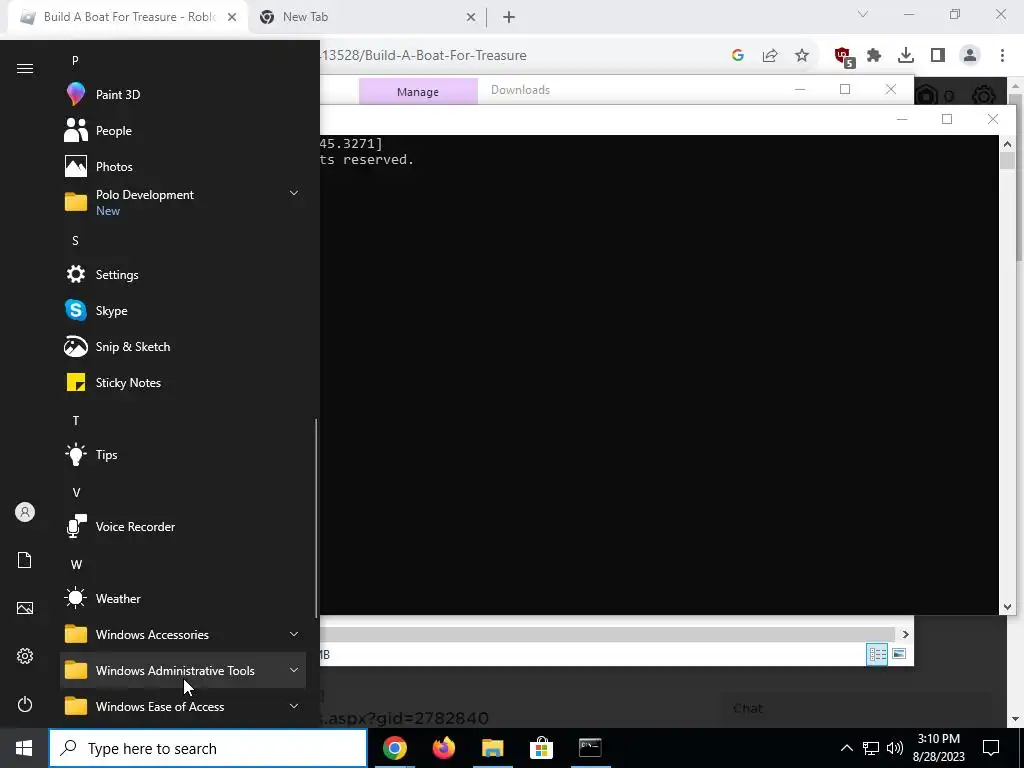Open the Chrome extensions puzzle icon
The height and width of the screenshot is (768, 1024).
pos(874,56)
